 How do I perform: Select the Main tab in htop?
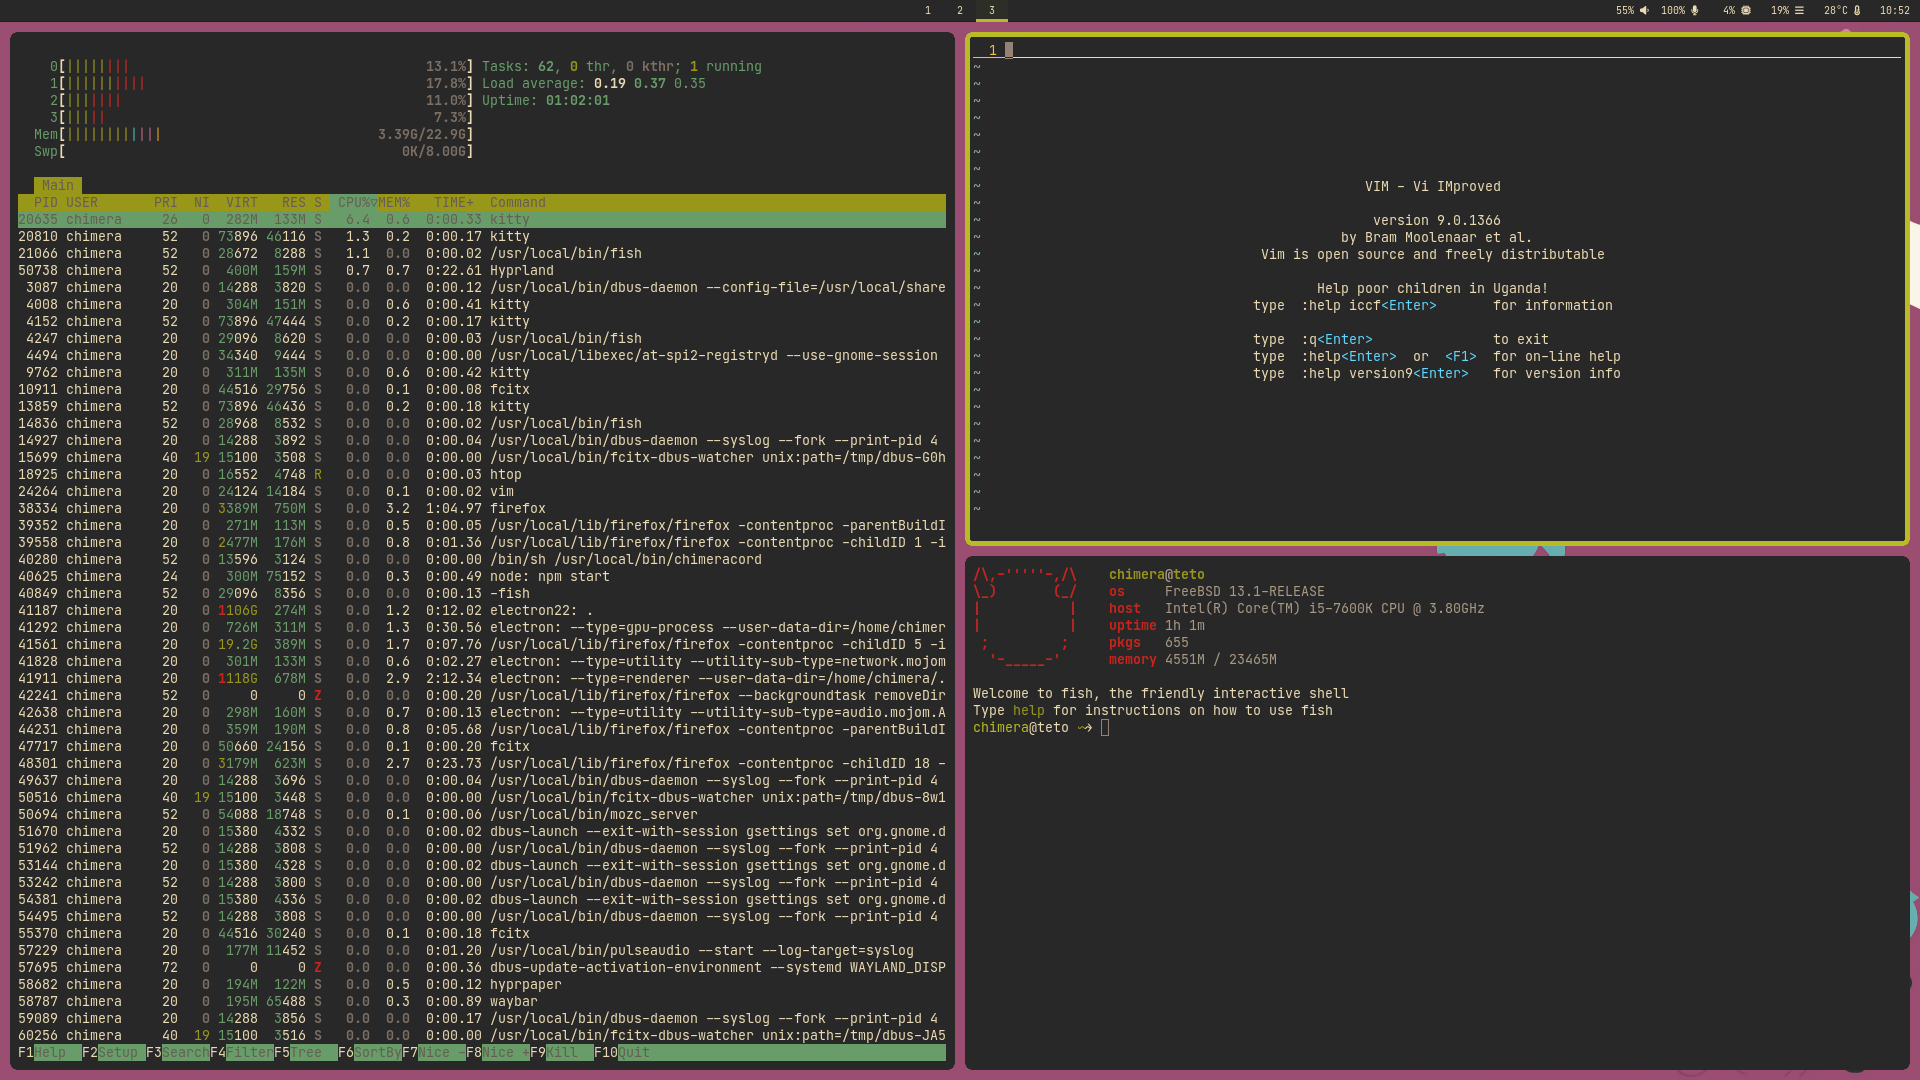tap(58, 186)
